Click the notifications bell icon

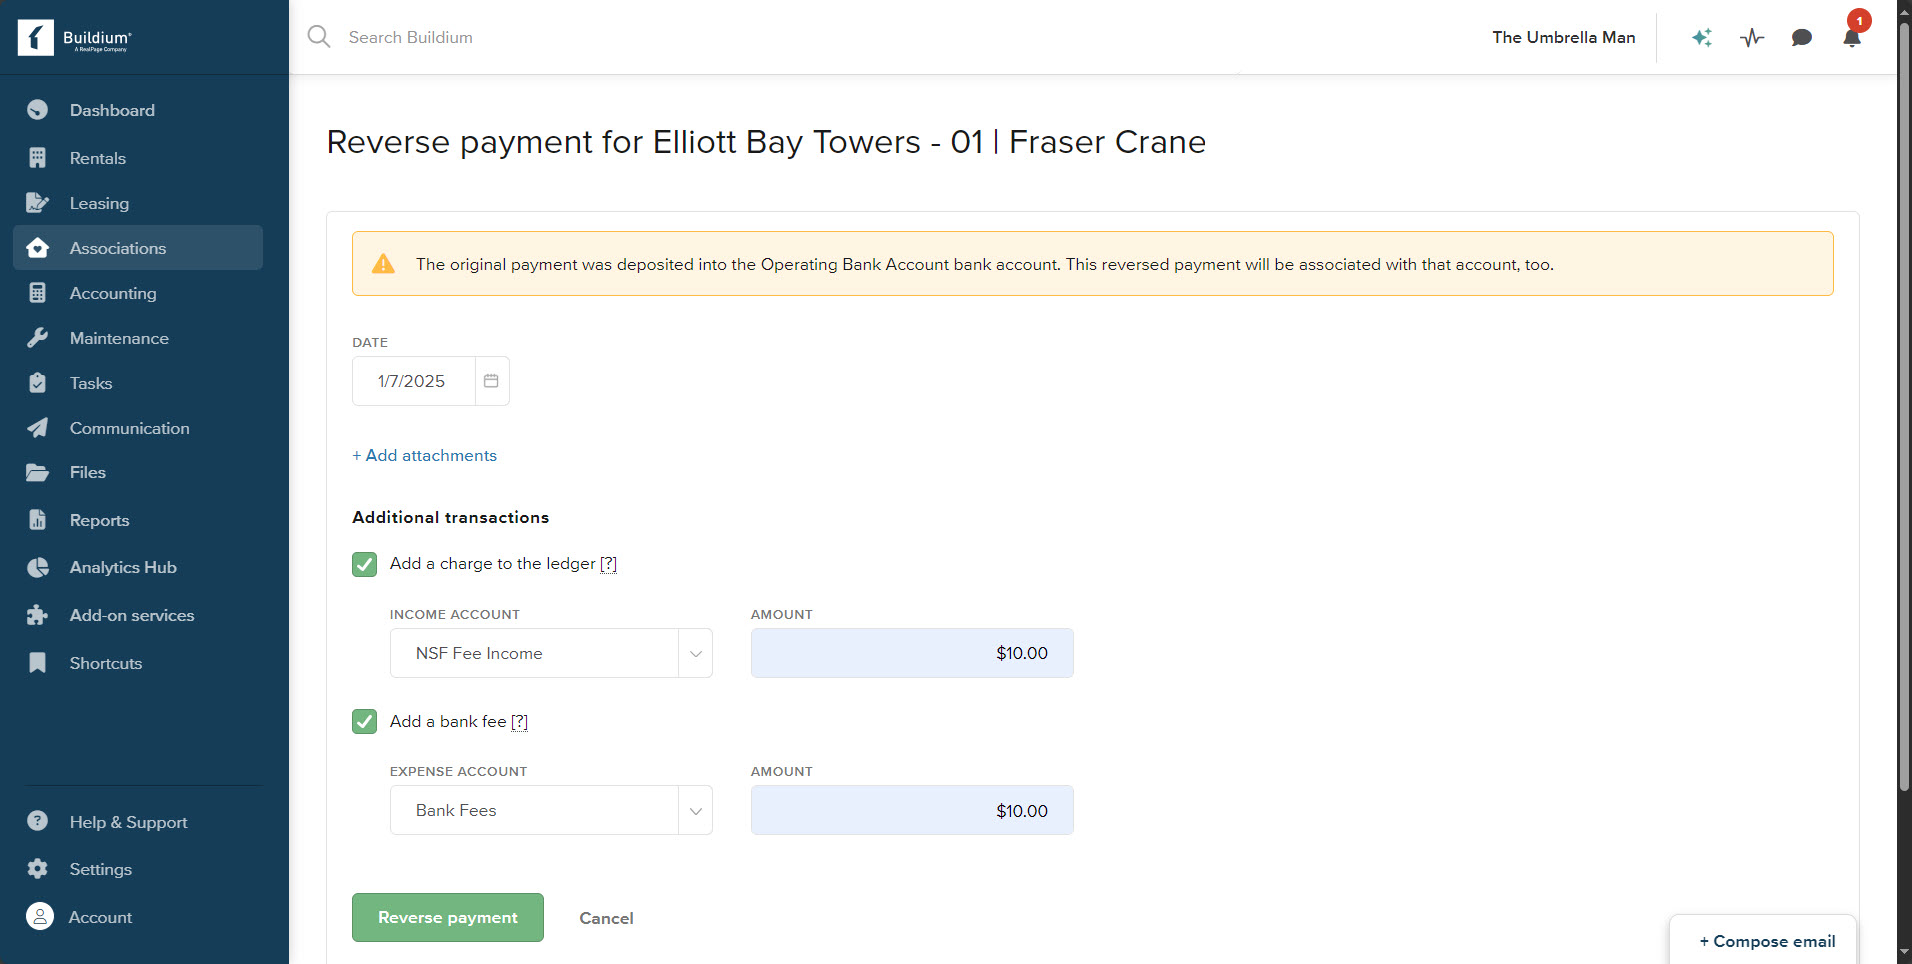1851,37
